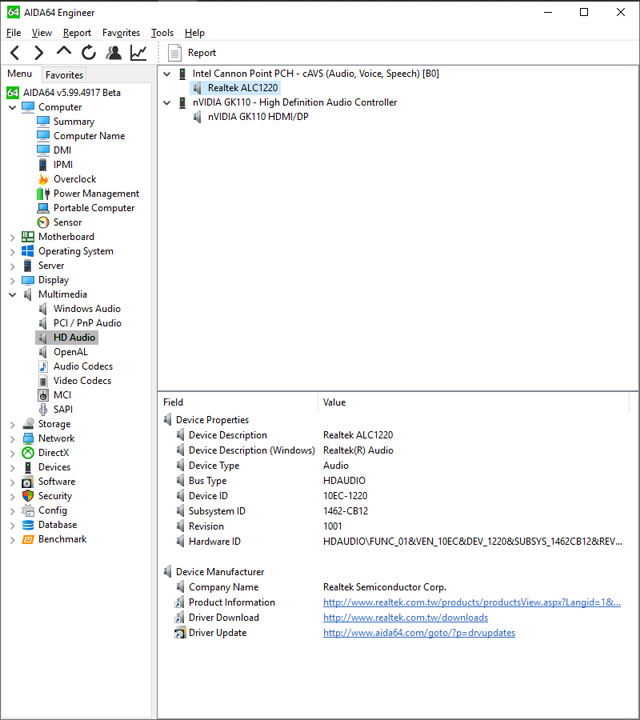Select nVIDIA GK110 HDMI/DP device
This screenshot has width=640, height=720.
click(x=258, y=117)
